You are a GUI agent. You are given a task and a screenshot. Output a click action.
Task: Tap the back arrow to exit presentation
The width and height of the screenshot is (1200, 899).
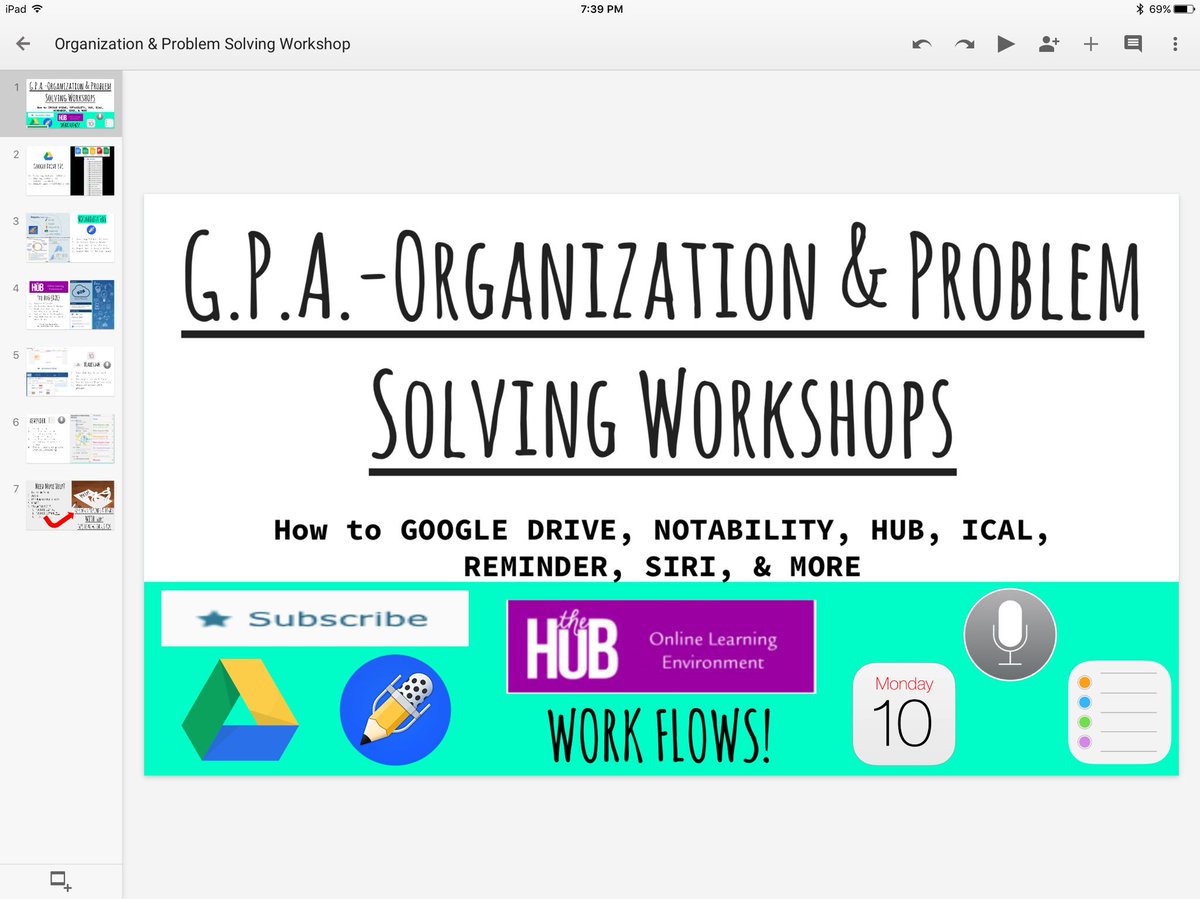23,44
